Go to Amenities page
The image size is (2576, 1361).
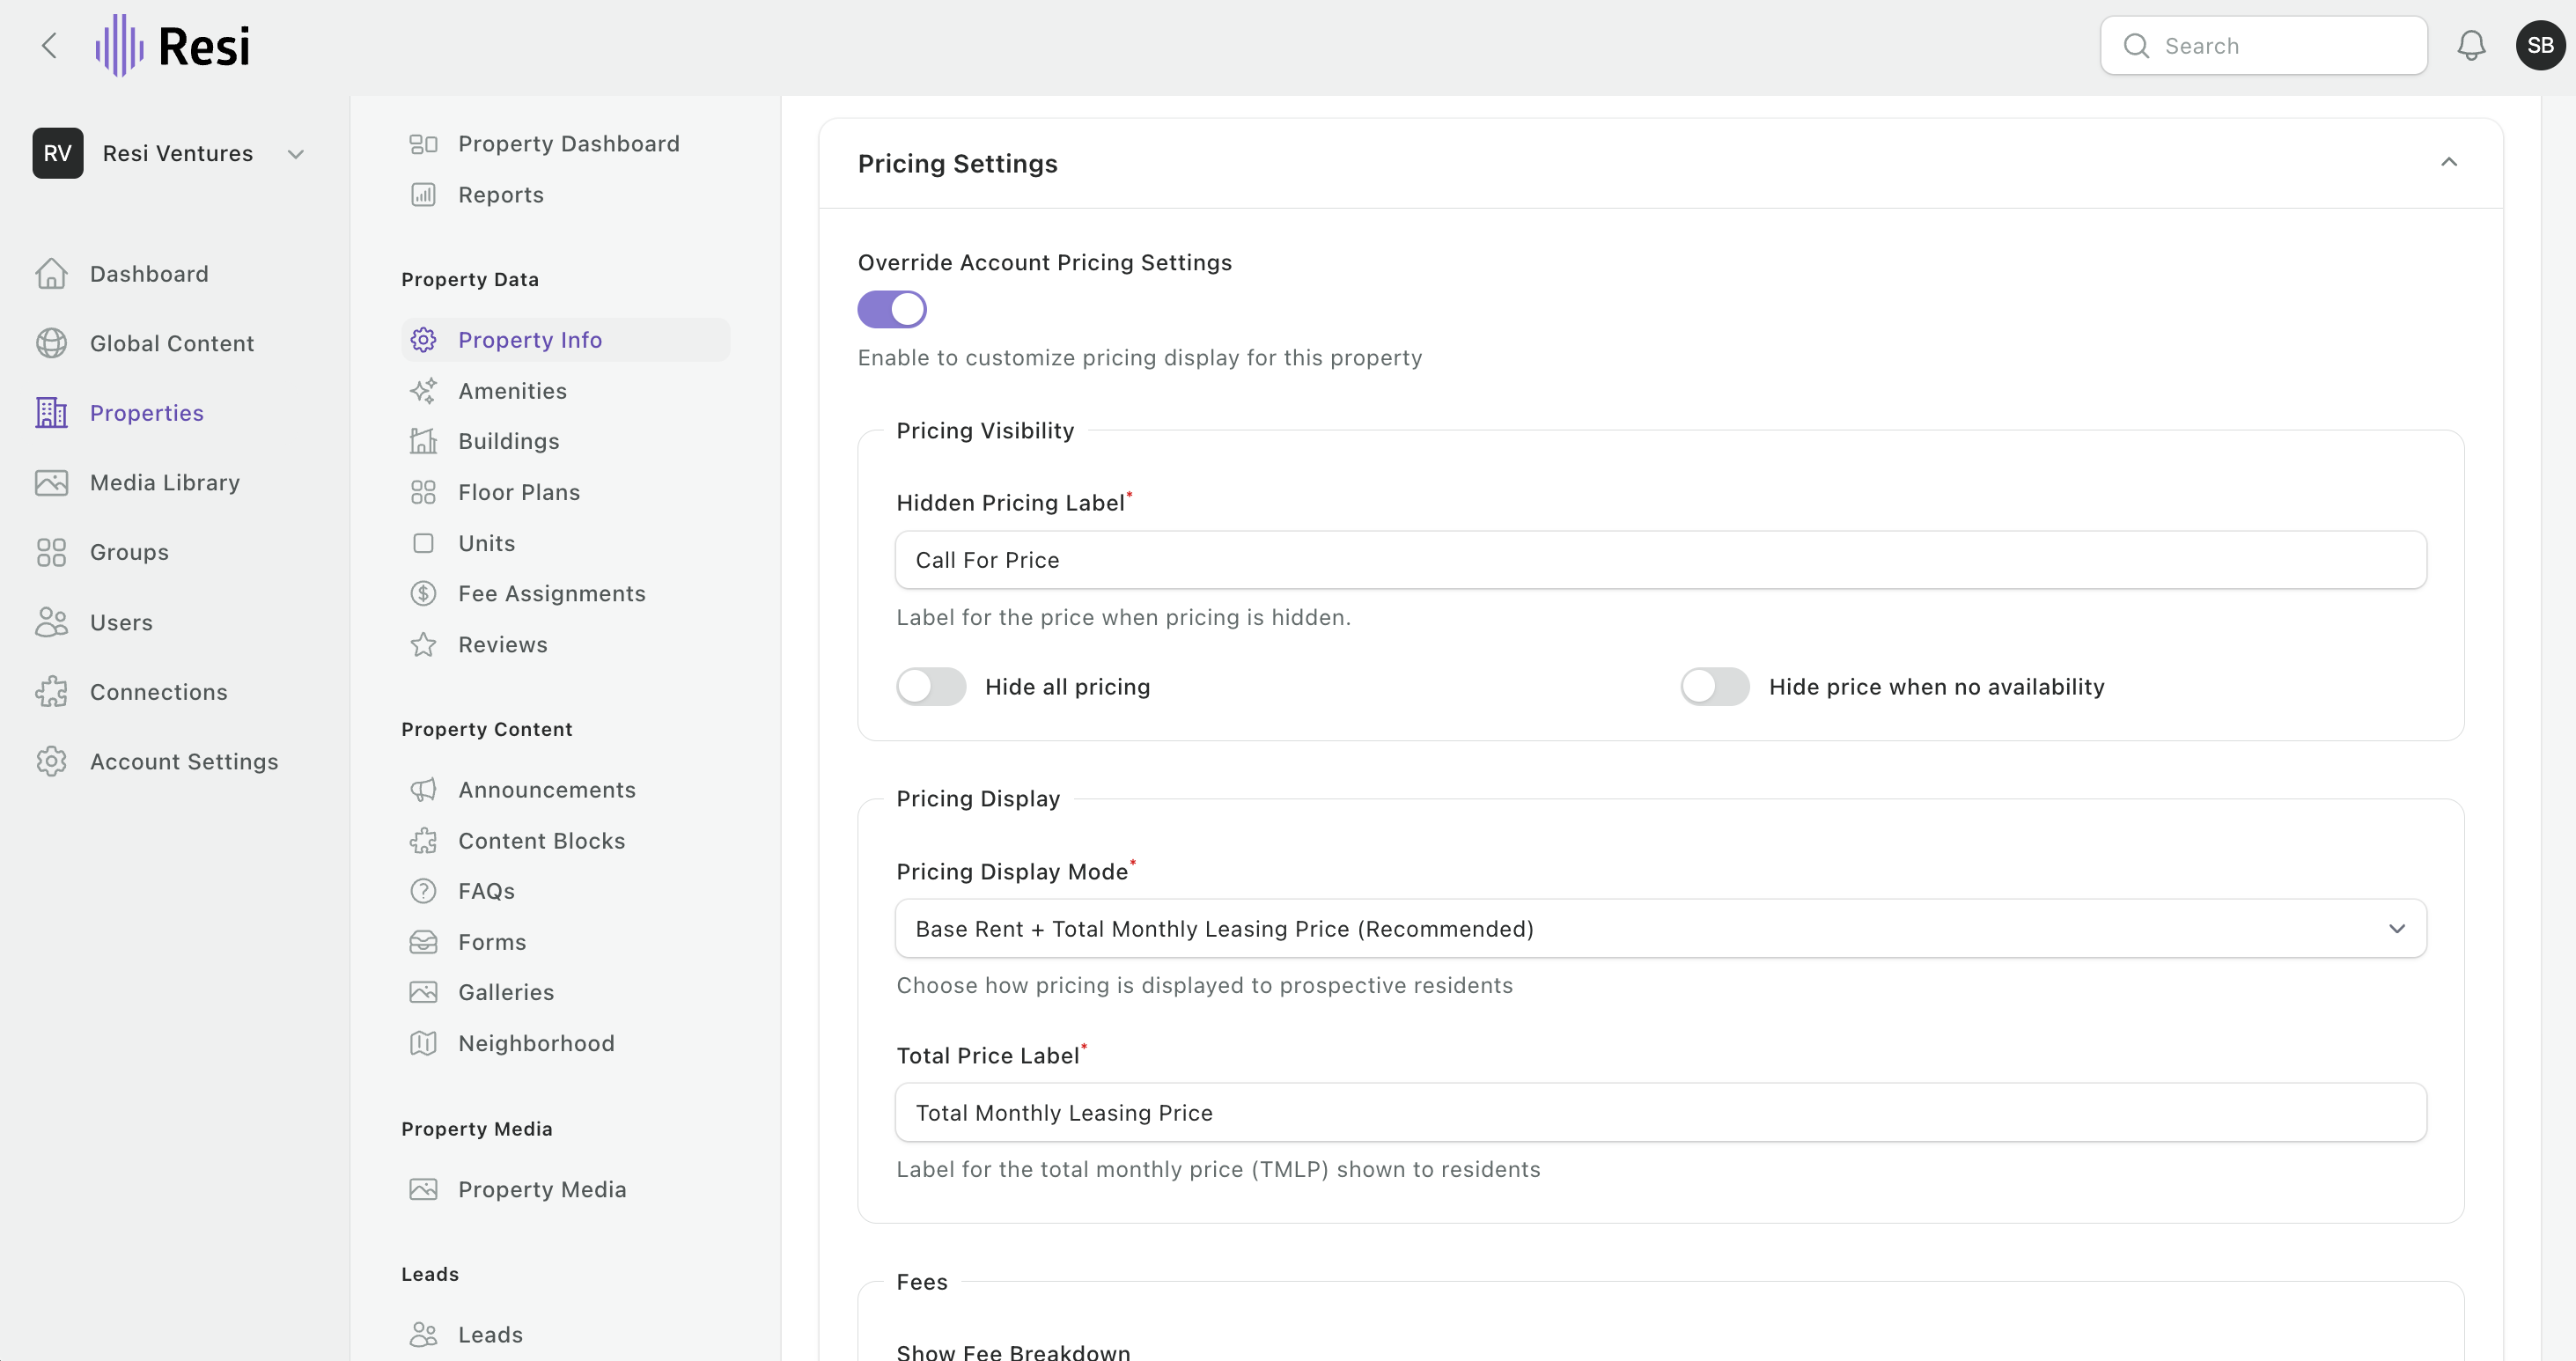click(513, 391)
